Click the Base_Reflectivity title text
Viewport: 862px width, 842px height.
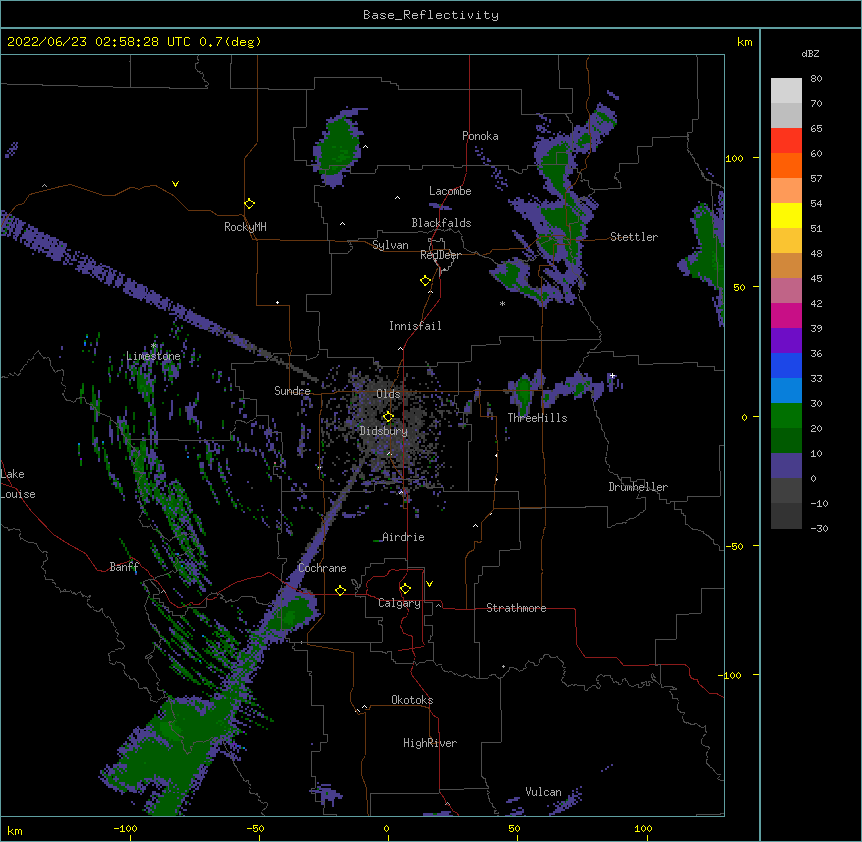coord(431,15)
